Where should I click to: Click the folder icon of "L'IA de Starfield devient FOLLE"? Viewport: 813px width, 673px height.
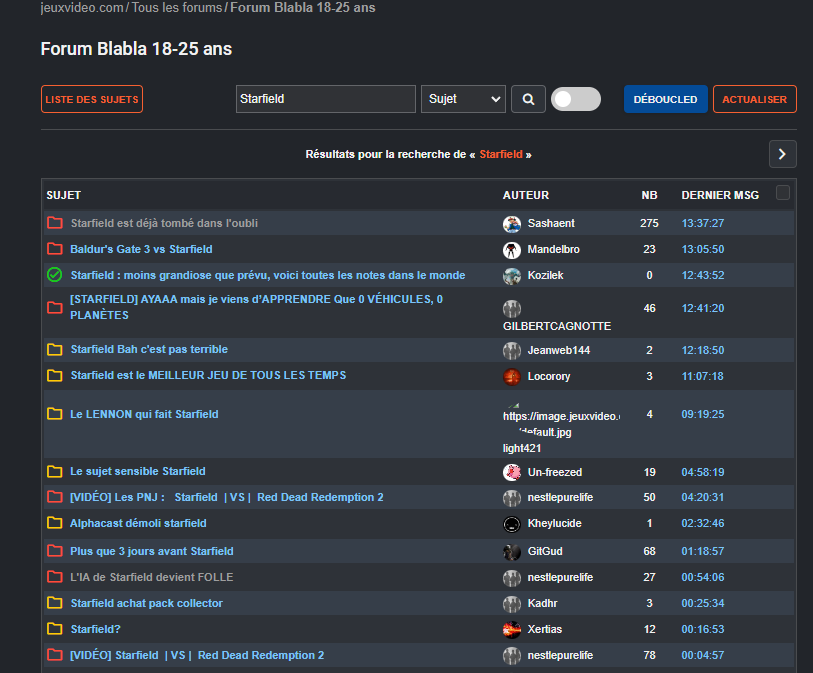(x=54, y=577)
